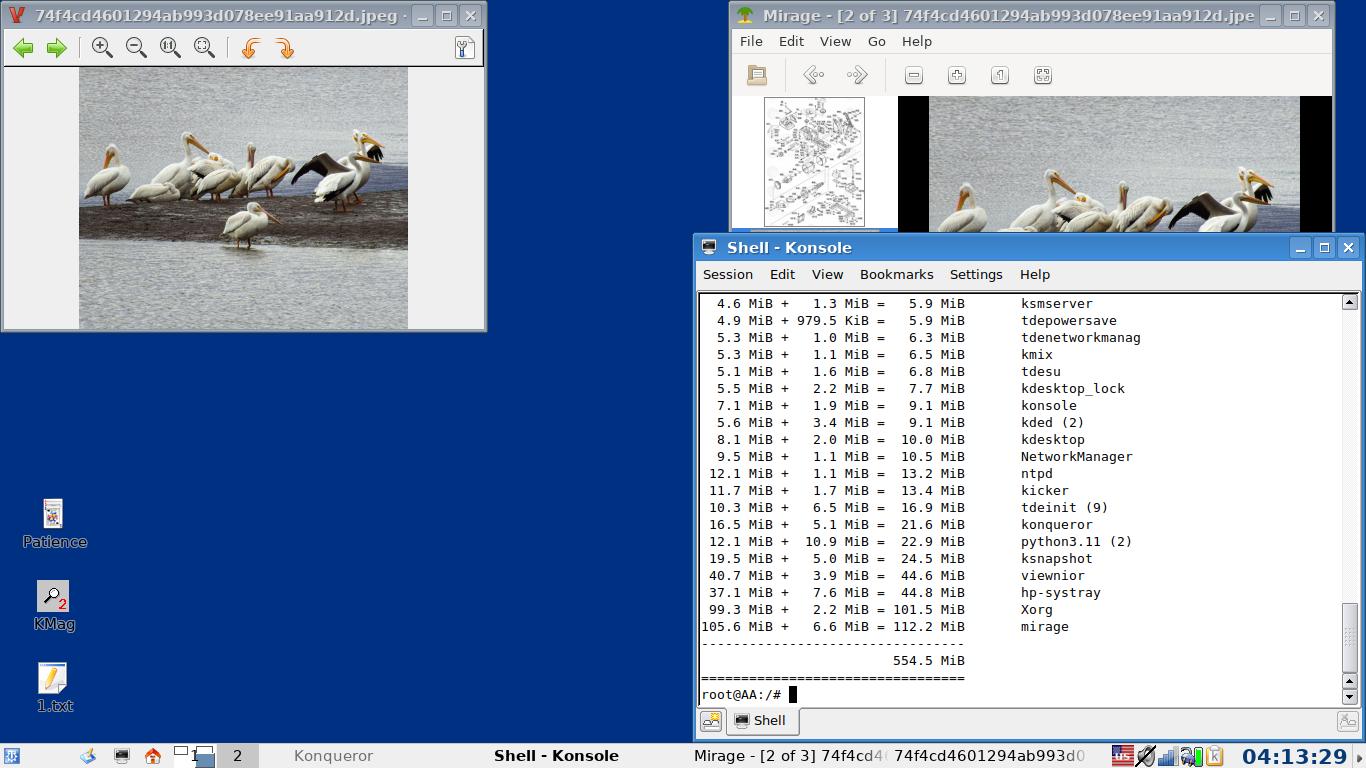Click '554.5 MiB' total in Konsole
Viewport: 1366px width, 768px height.
(x=929, y=661)
